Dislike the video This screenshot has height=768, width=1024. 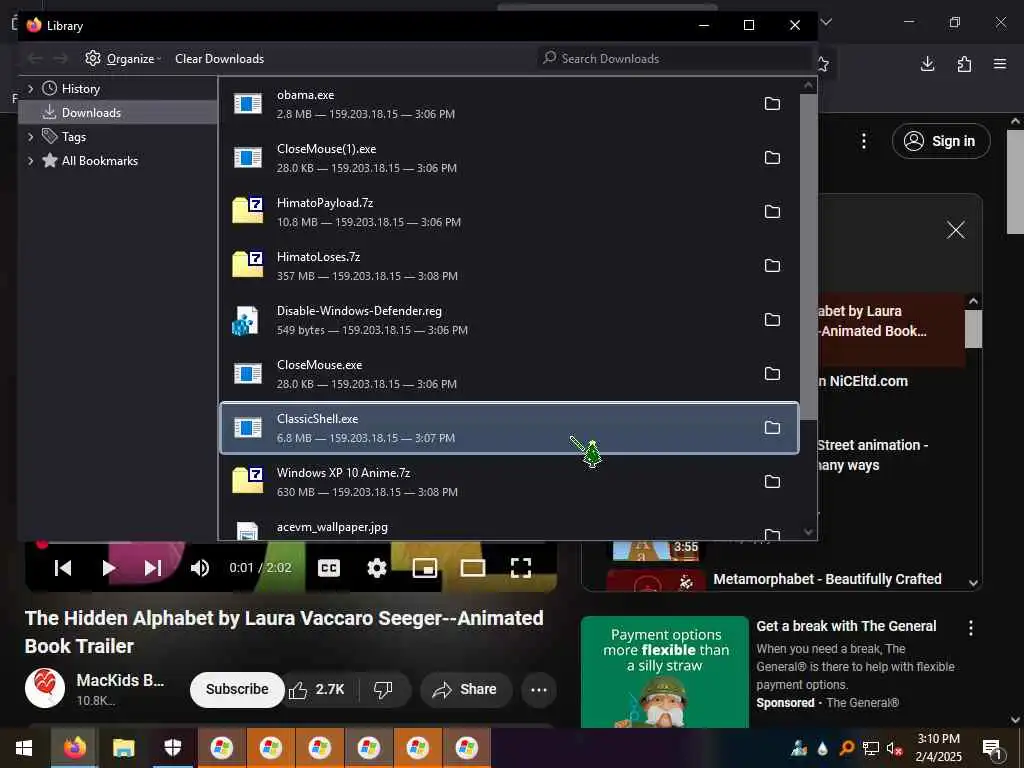point(383,690)
